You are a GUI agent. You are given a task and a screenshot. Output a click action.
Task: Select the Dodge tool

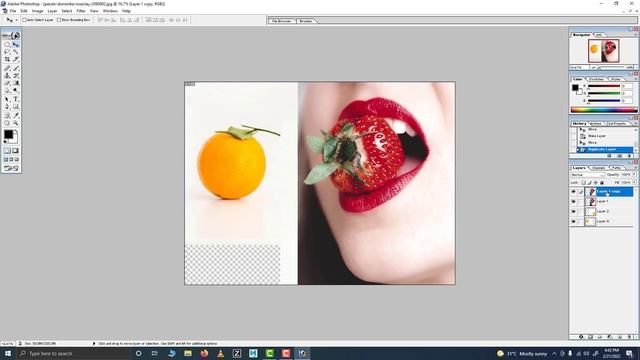[16, 90]
